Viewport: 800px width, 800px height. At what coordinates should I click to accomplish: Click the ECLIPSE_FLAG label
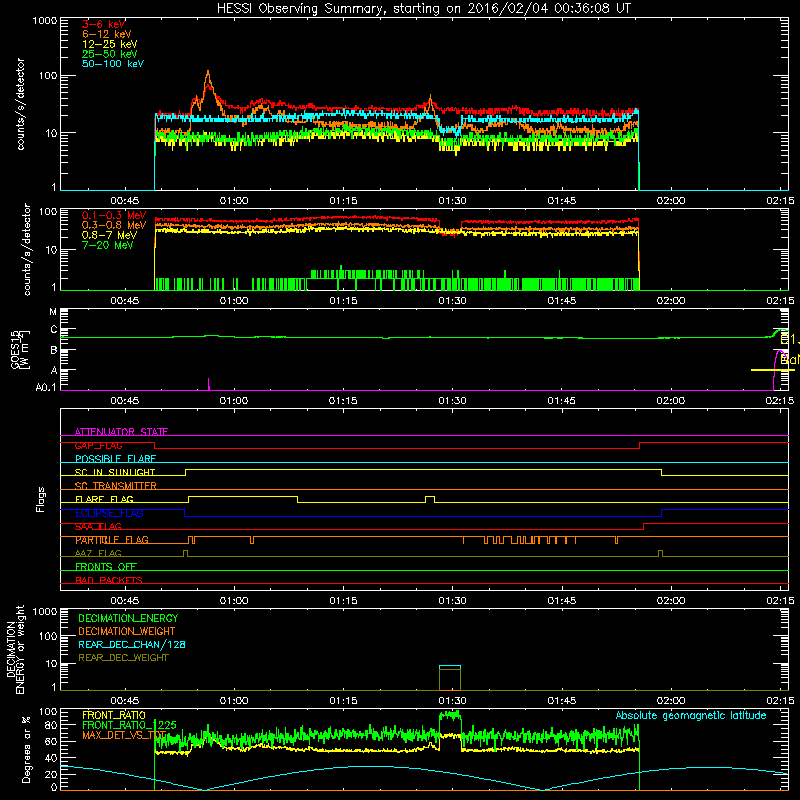109,513
